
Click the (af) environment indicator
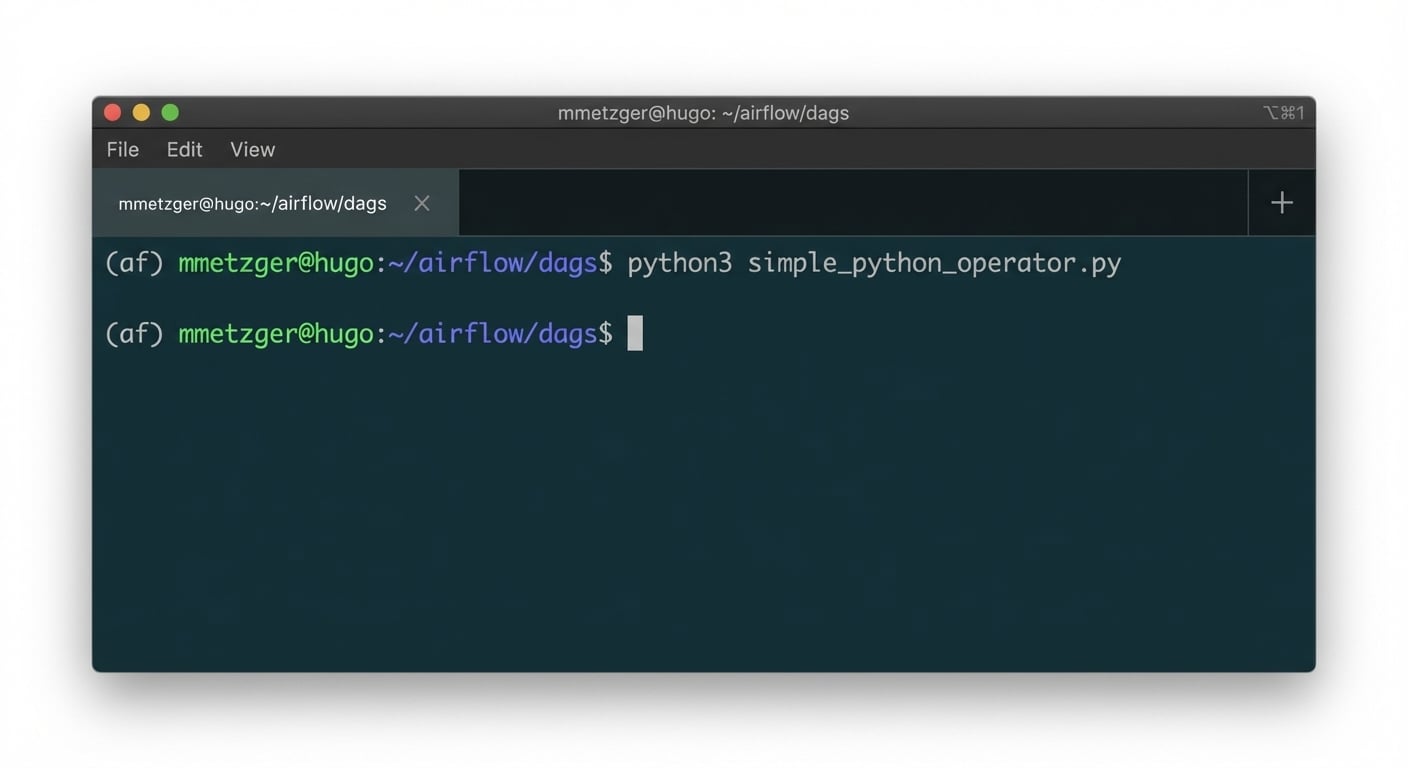pyautogui.click(x=134, y=262)
